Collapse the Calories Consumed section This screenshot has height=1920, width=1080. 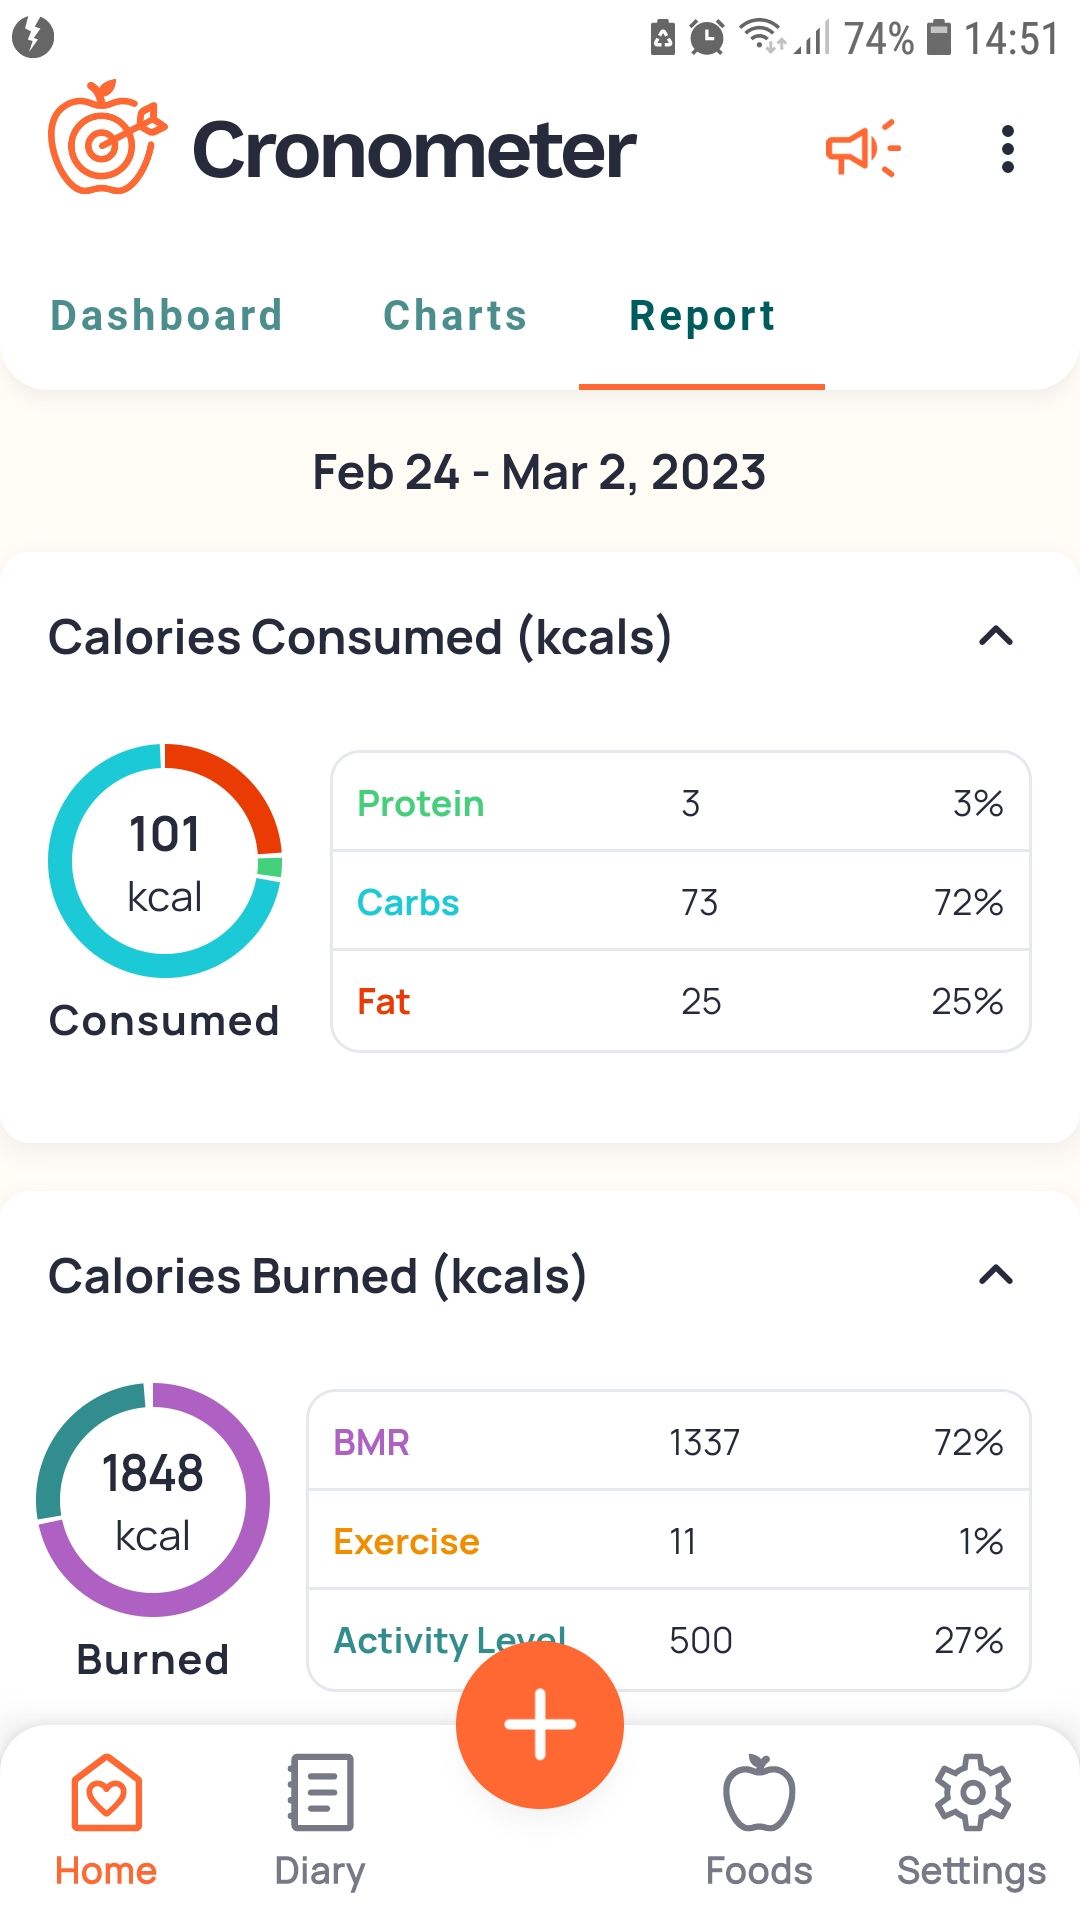coord(995,637)
